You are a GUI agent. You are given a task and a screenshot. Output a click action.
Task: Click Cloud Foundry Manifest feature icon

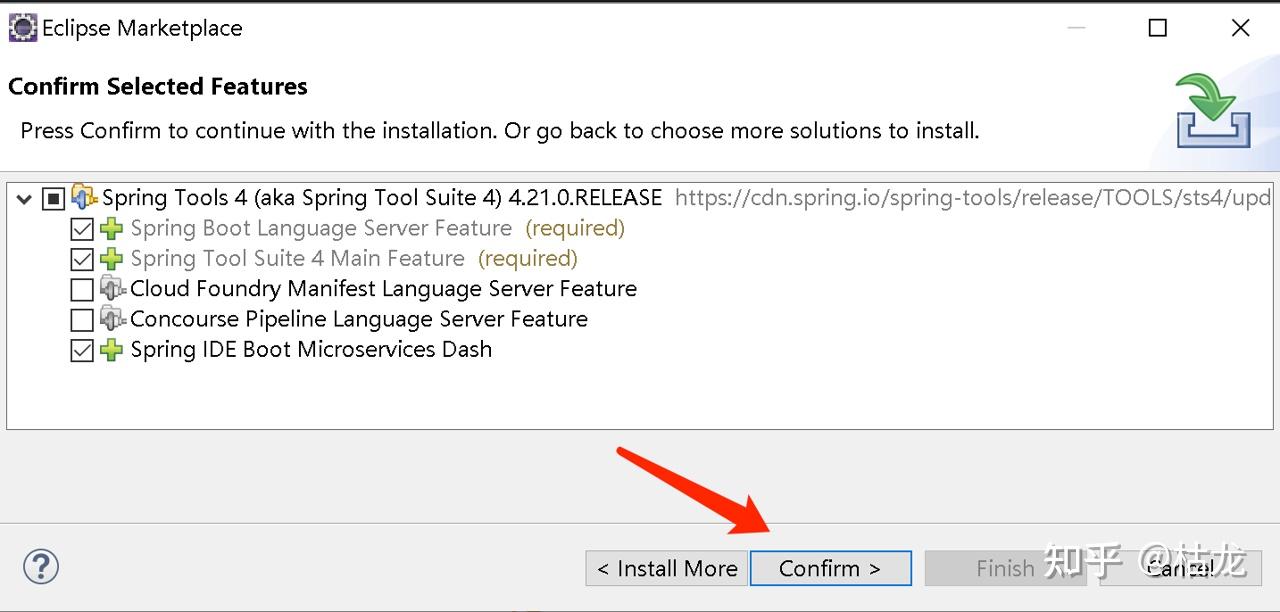pos(112,289)
